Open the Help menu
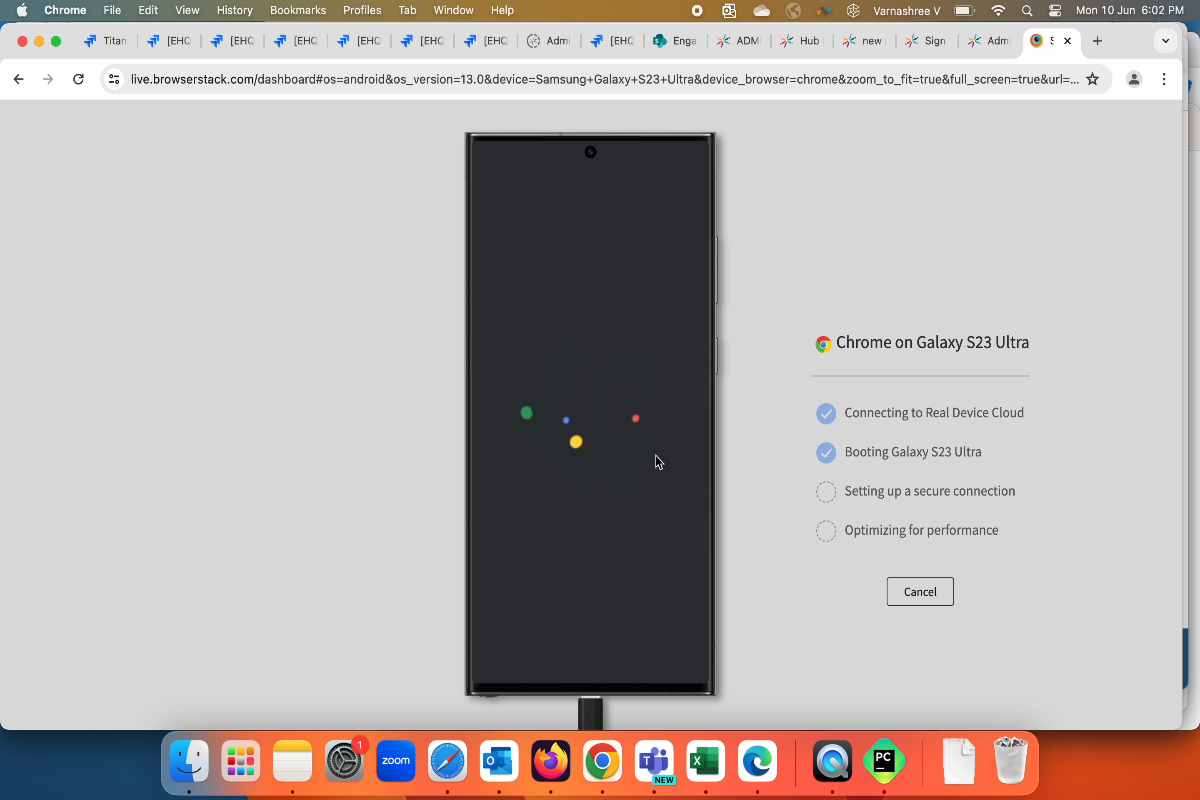 tap(502, 10)
